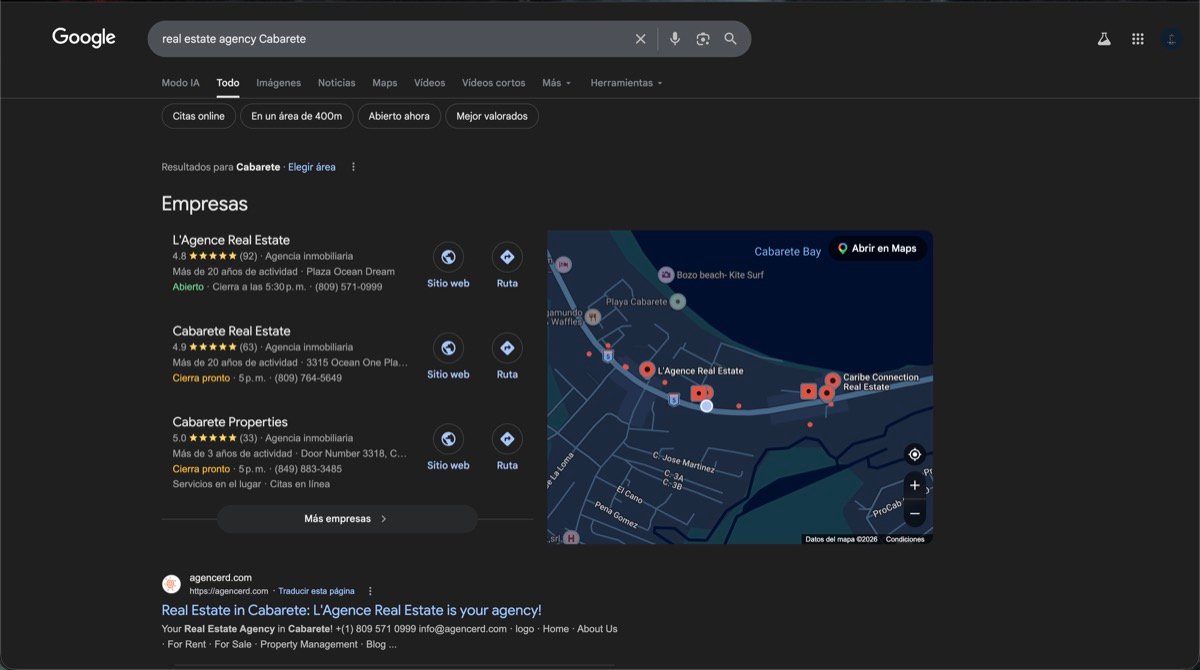Click phone number (849) 883-3485

click(x=308, y=469)
